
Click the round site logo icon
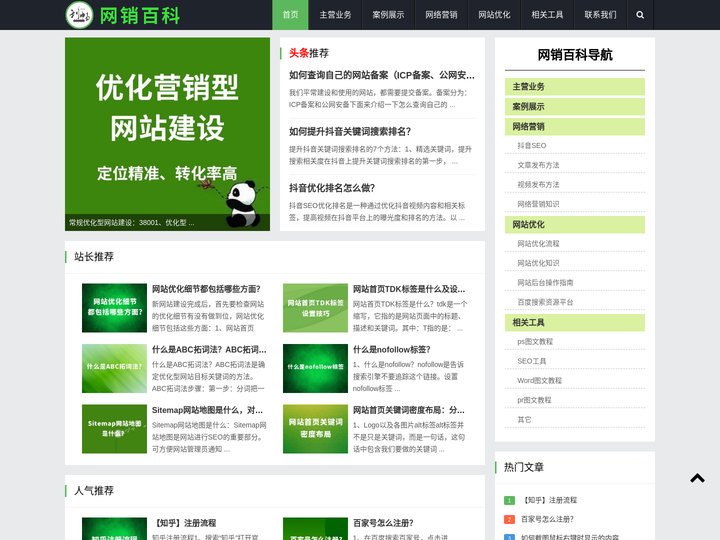(x=79, y=15)
